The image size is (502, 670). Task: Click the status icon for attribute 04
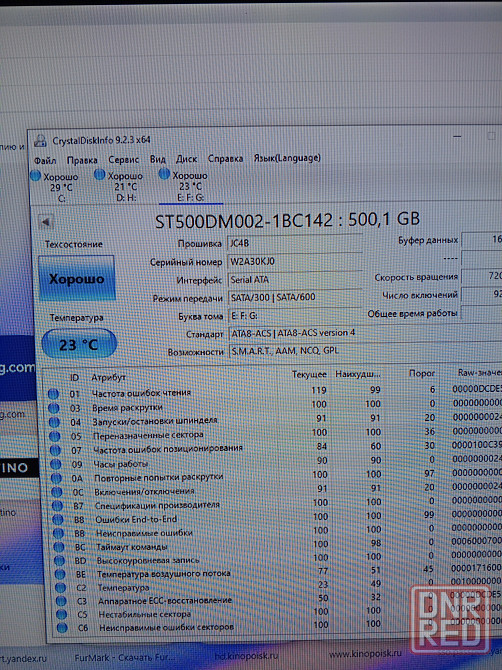tap(54, 422)
